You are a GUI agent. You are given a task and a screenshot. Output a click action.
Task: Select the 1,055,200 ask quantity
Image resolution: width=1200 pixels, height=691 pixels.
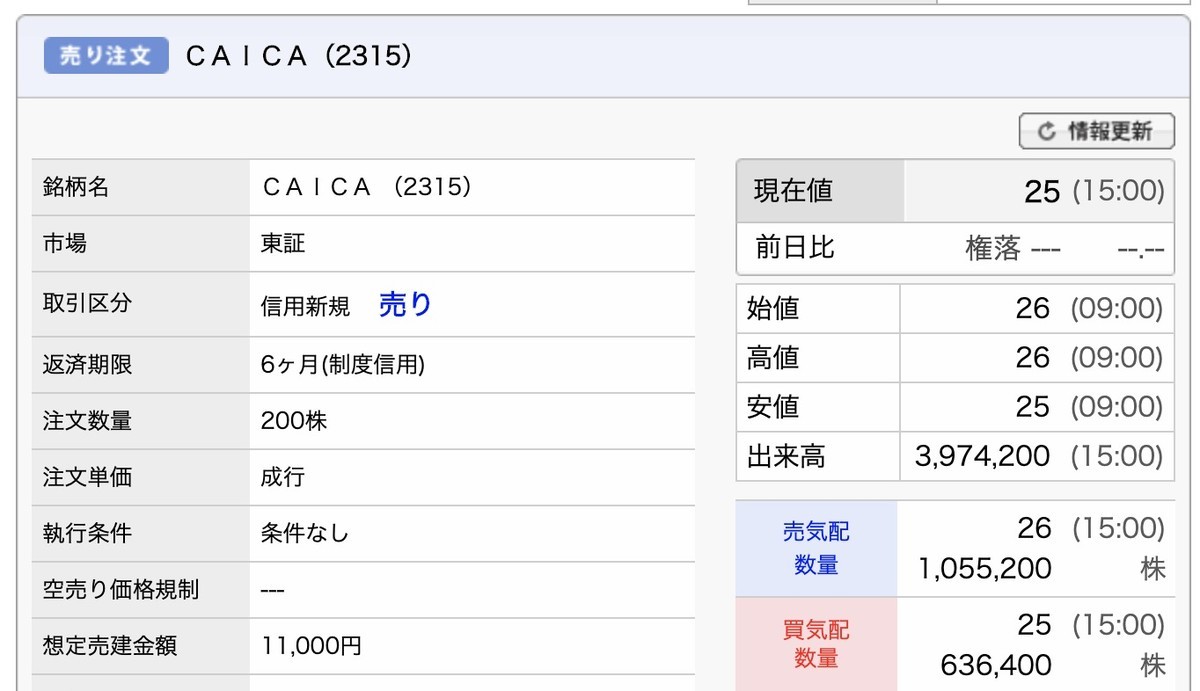click(x=985, y=569)
